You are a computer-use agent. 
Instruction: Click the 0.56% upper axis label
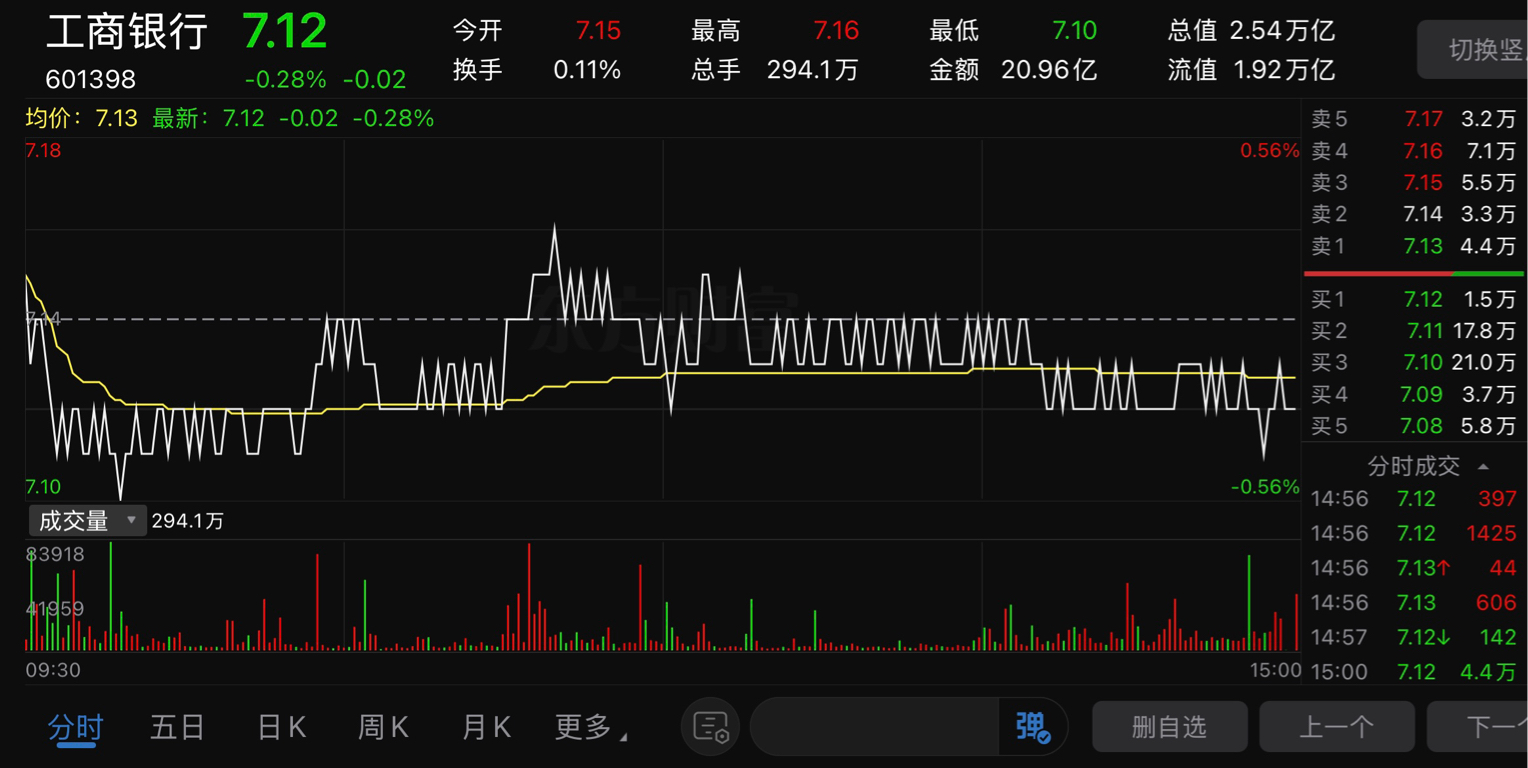pyautogui.click(x=1269, y=151)
